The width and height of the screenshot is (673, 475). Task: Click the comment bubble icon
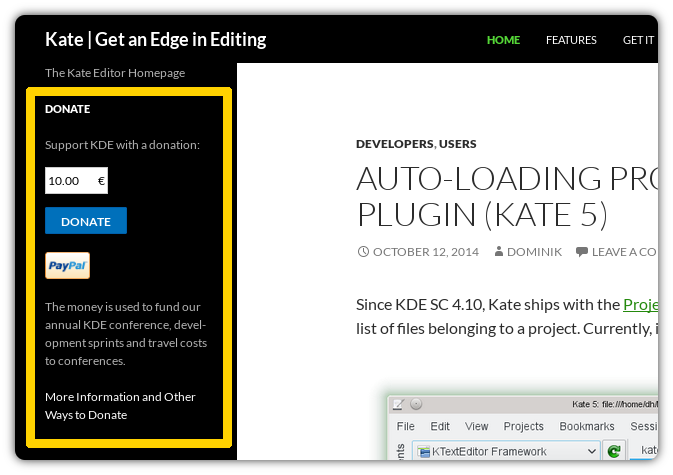582,252
